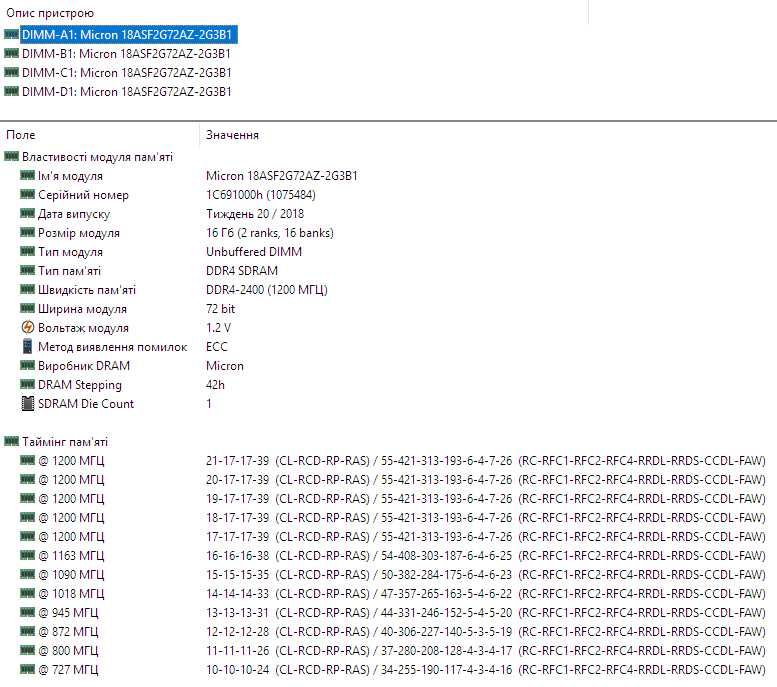Select value DDR4 SDRAM

click(x=242, y=271)
